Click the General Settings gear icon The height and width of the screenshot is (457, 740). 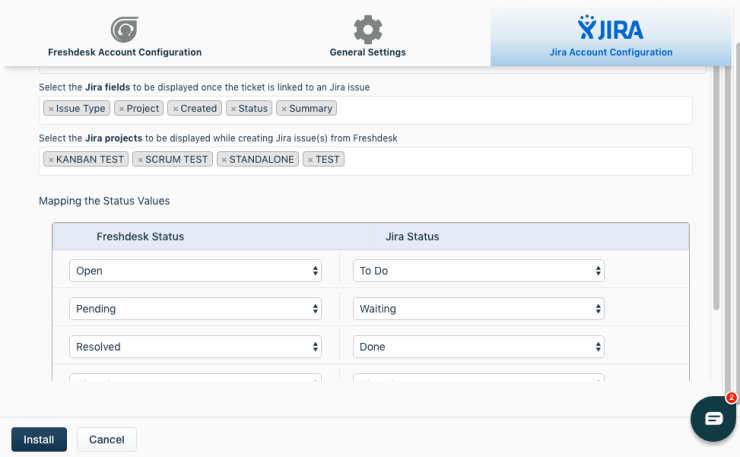click(x=368, y=28)
